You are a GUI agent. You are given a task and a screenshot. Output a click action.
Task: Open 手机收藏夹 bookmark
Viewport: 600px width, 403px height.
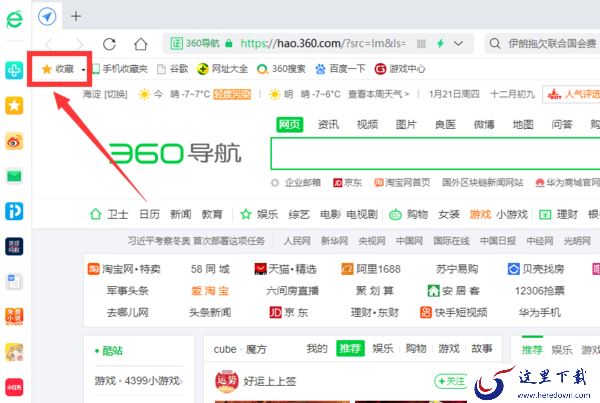tap(120, 69)
